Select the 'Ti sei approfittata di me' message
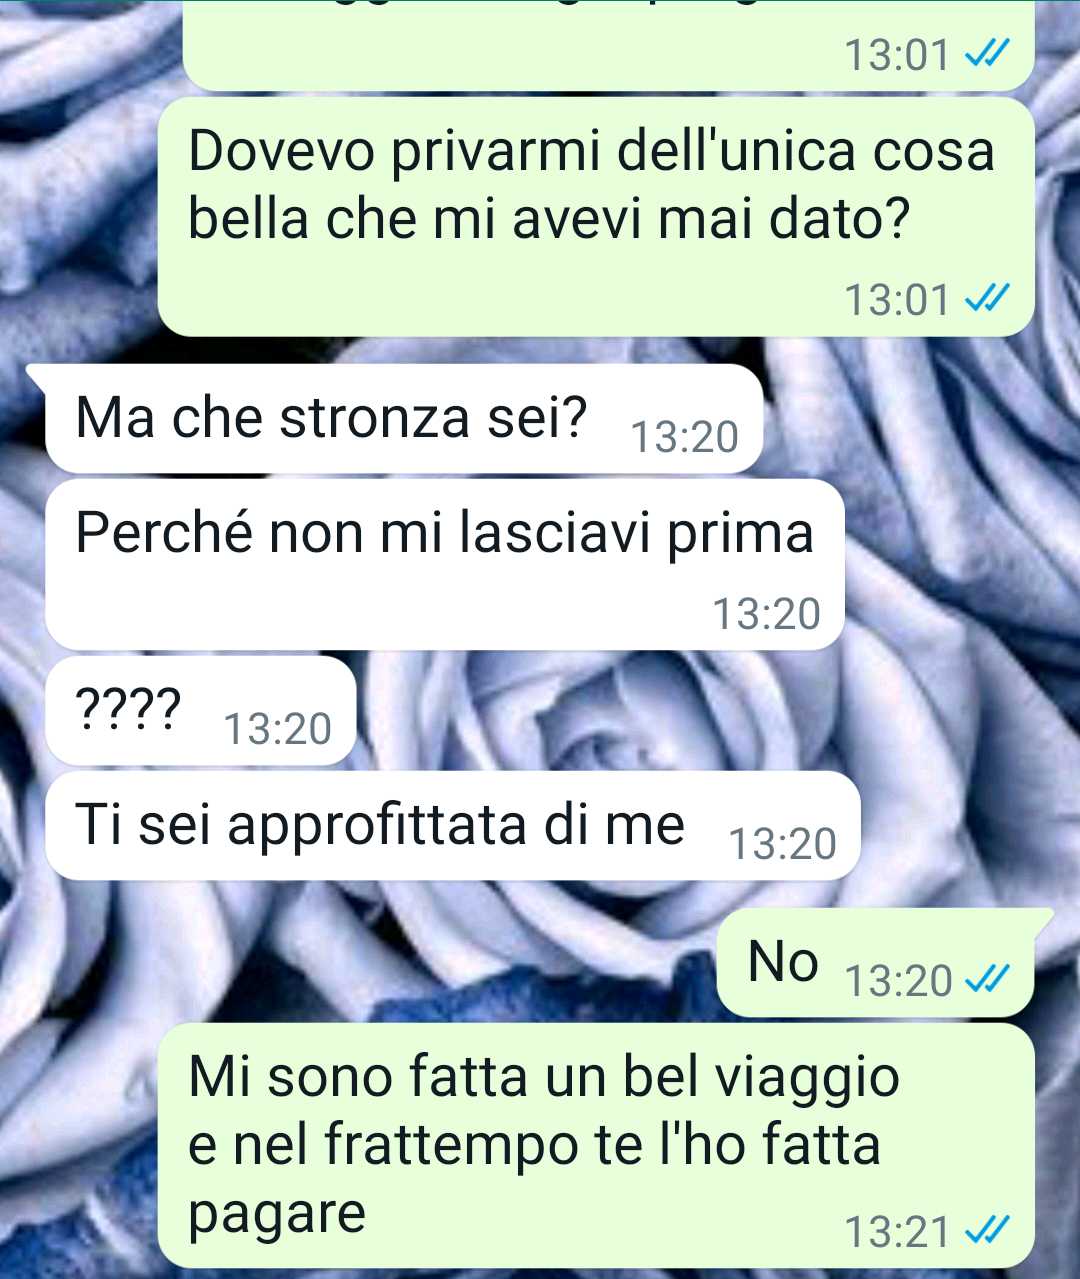This screenshot has height=1279, width=1080. tap(453, 826)
